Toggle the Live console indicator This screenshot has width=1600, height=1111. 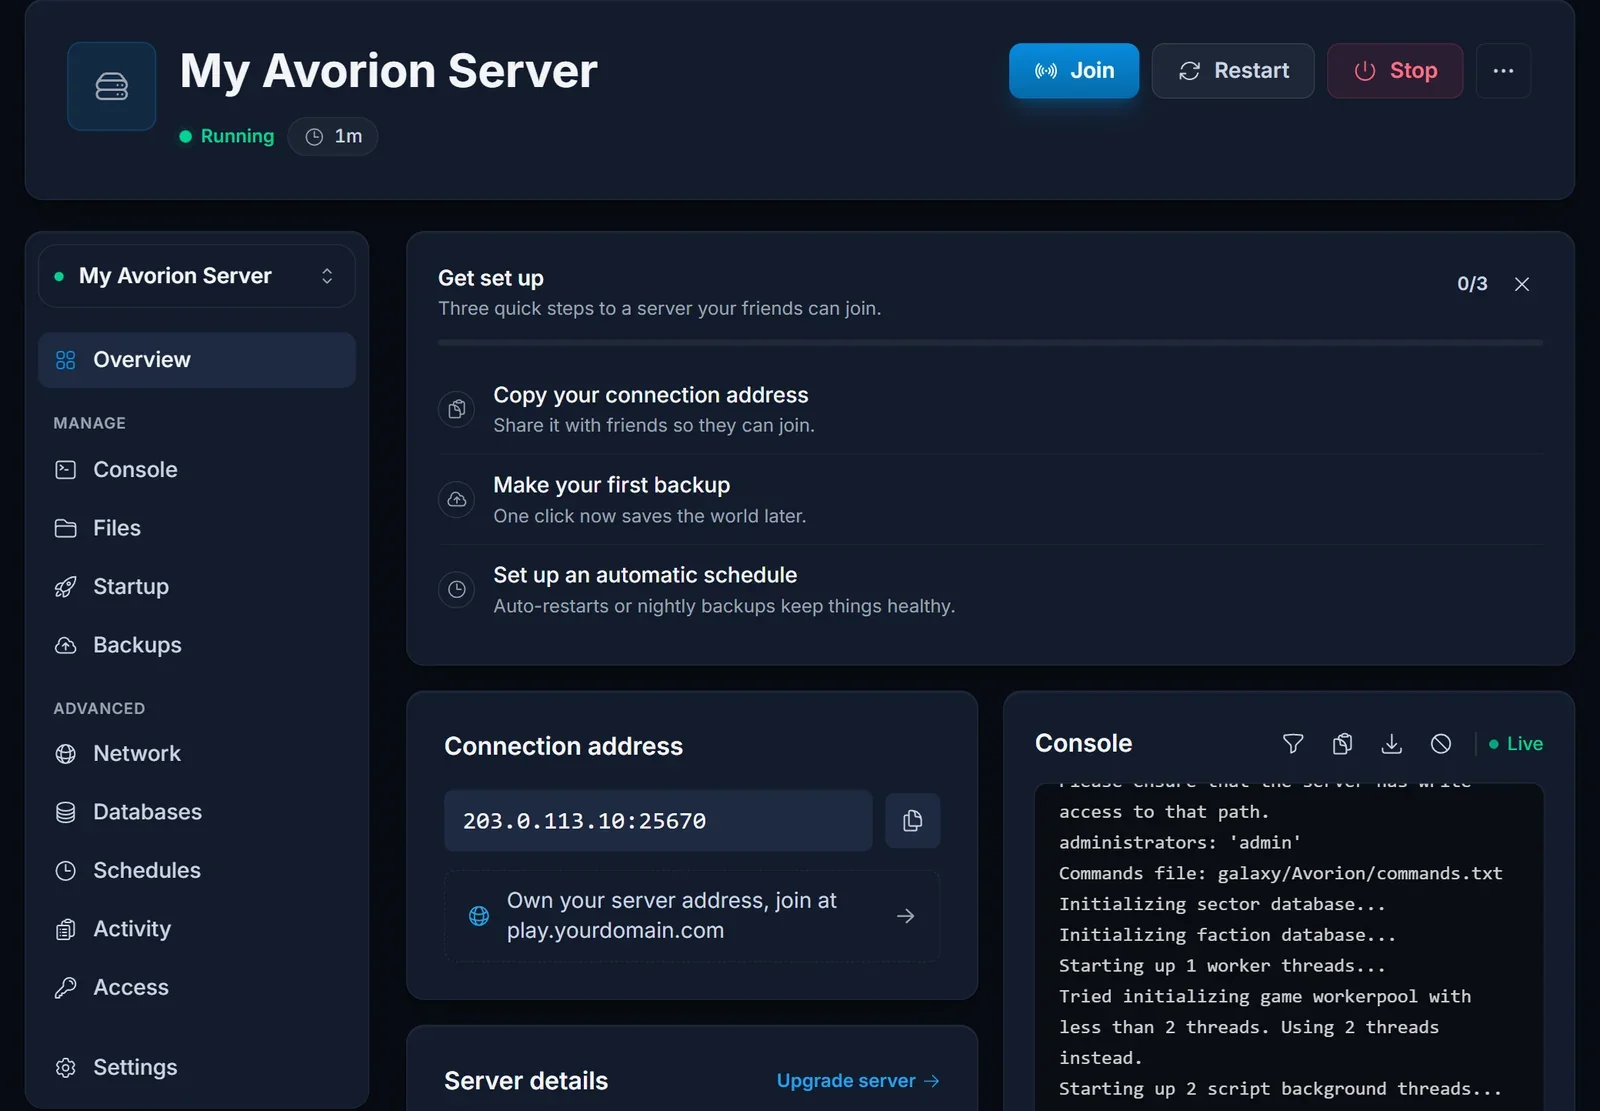click(1516, 744)
